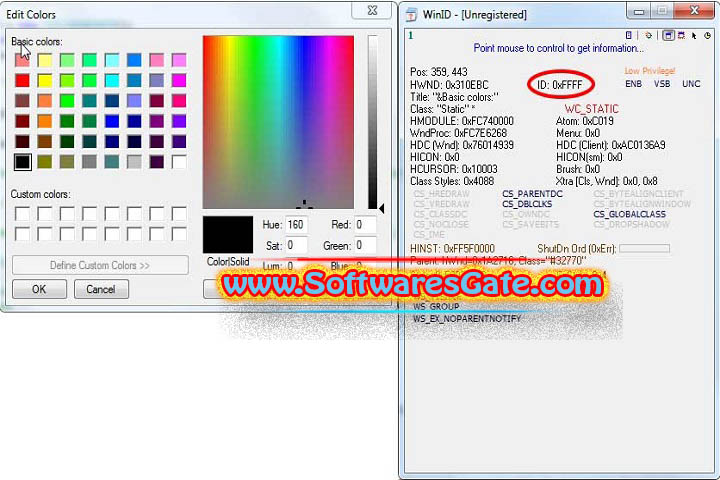Click inside the rainbow color spectrum
720x480 pixels.
278,122
